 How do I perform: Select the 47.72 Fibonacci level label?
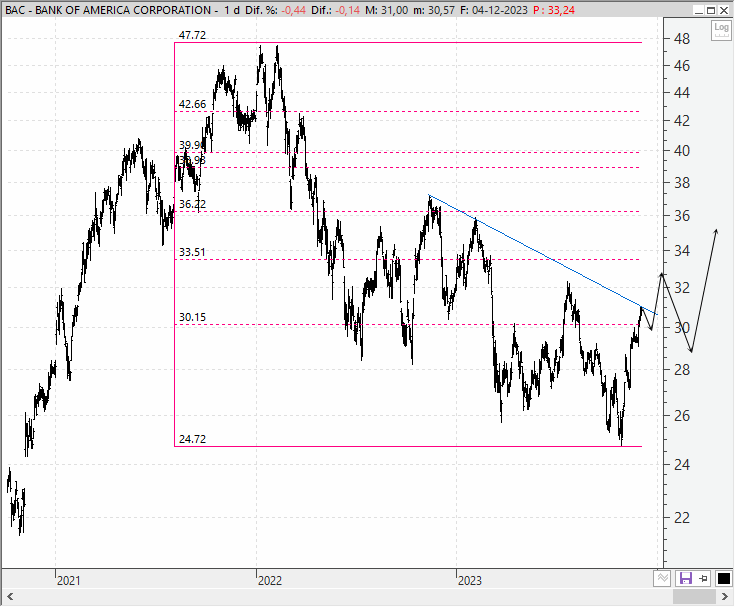click(192, 35)
